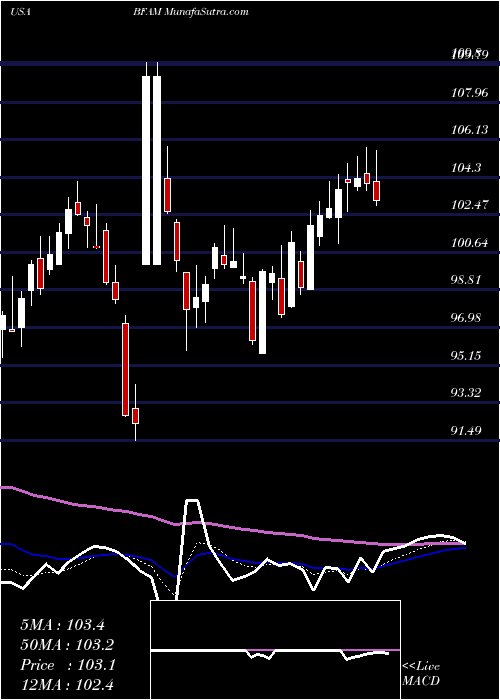The image size is (500, 700).
Task: Click inside the MACD inset chart
Action: coord(275,650)
